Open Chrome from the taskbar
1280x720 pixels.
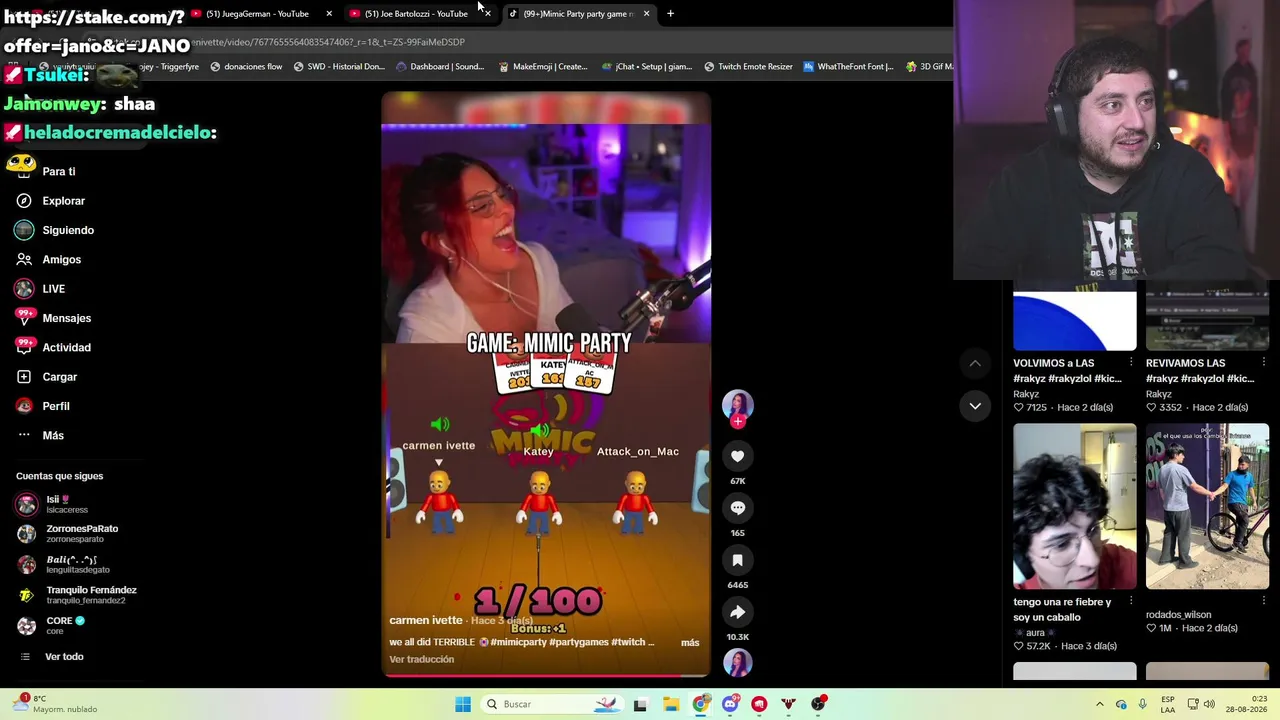pyautogui.click(x=701, y=704)
